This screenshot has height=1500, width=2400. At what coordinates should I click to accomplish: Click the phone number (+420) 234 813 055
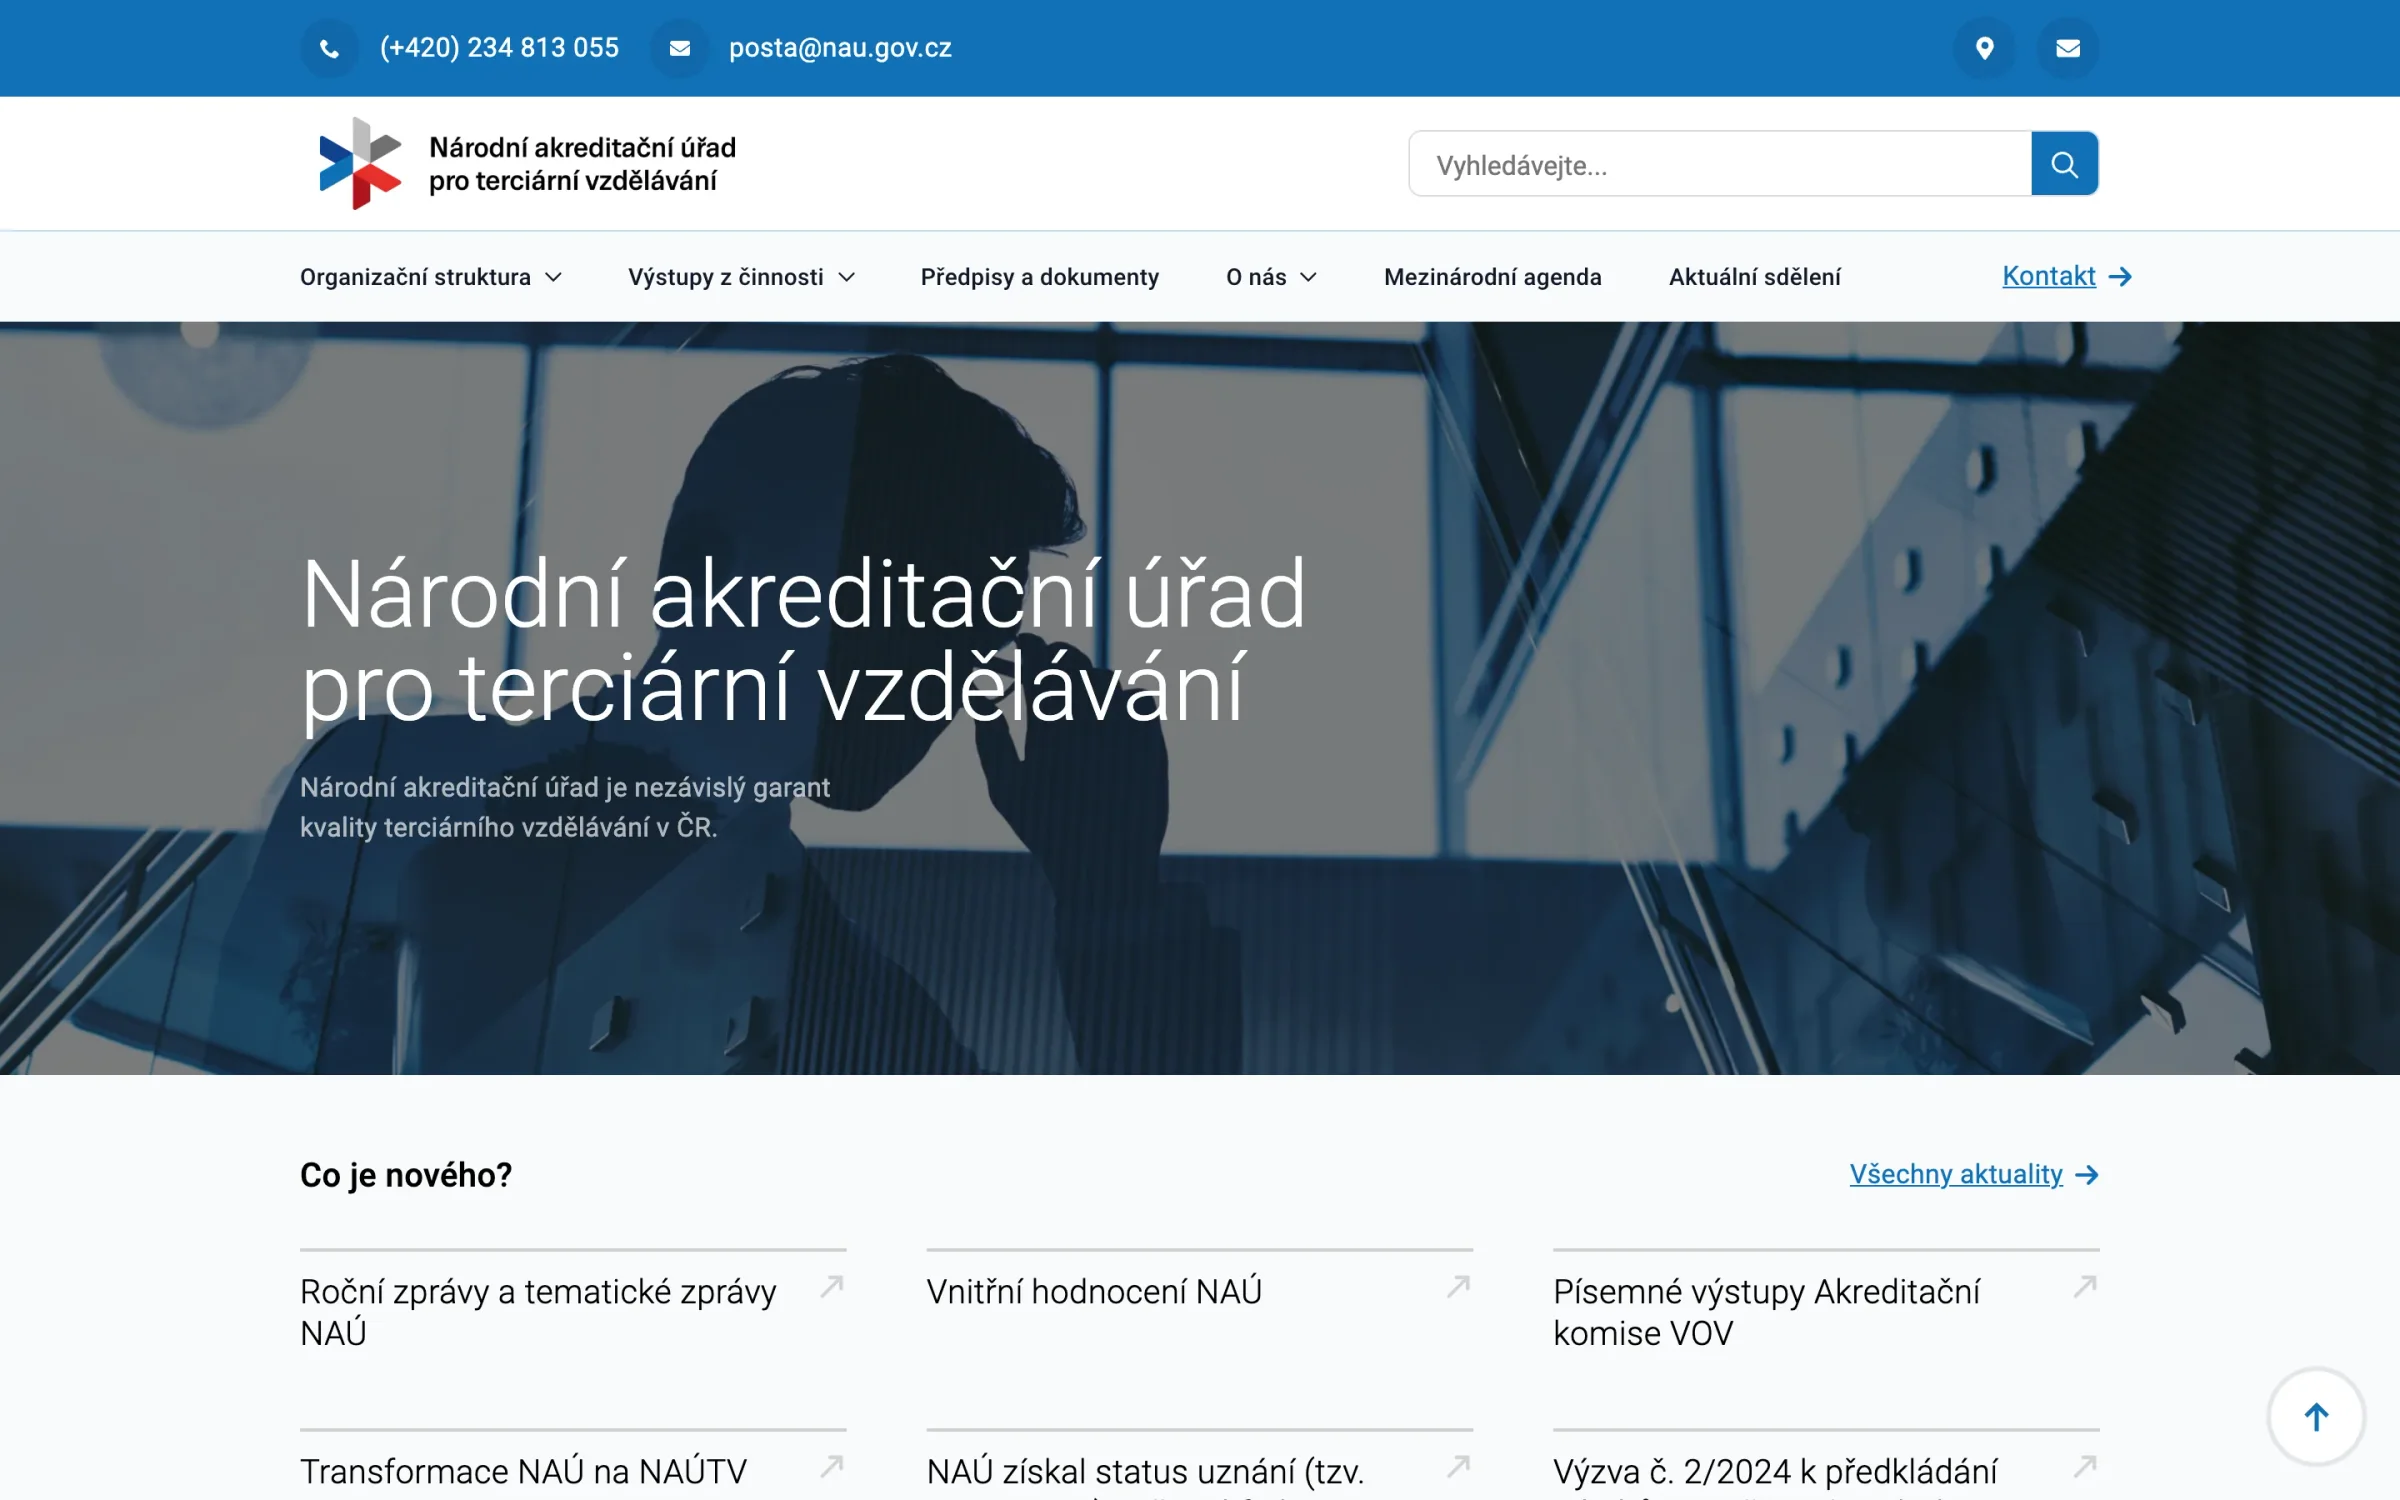coord(499,48)
